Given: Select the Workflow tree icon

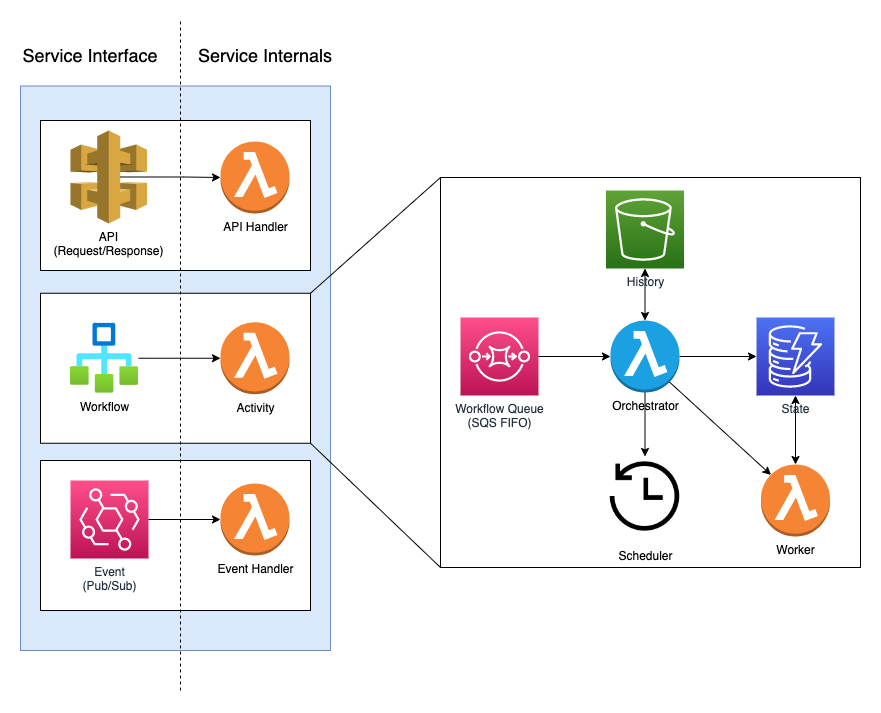Looking at the screenshot, I should (103, 355).
